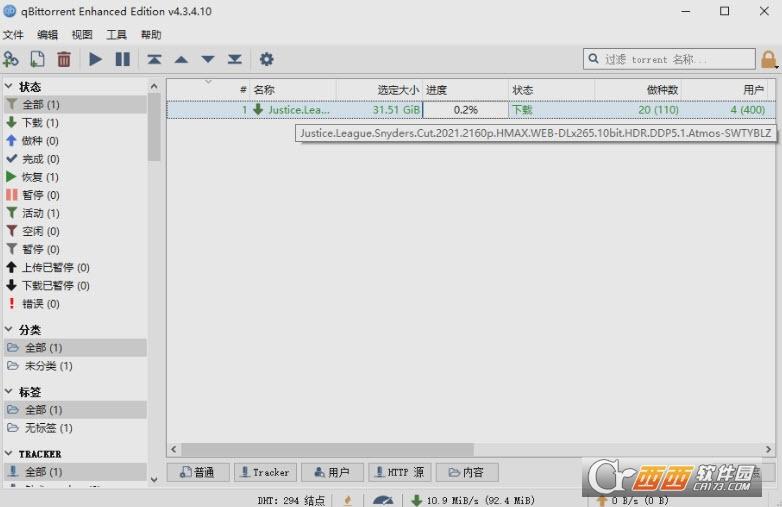Move torrent down in queue
This screenshot has height=507, width=782.
(208, 60)
